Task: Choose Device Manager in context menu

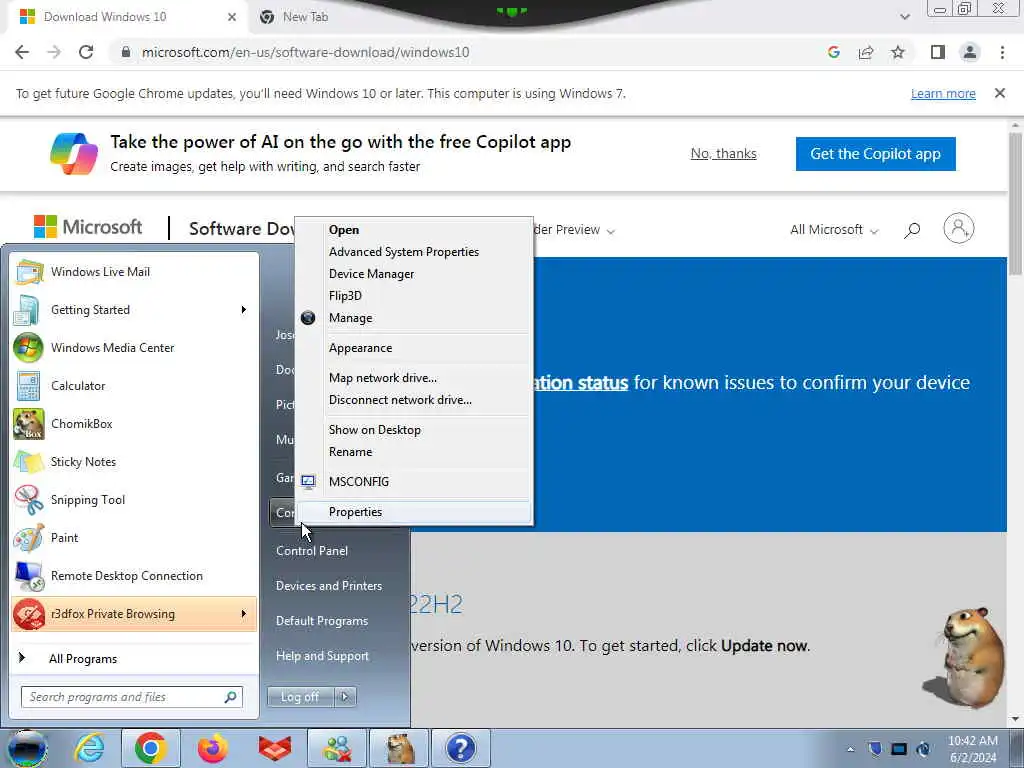Action: click(414, 274)
